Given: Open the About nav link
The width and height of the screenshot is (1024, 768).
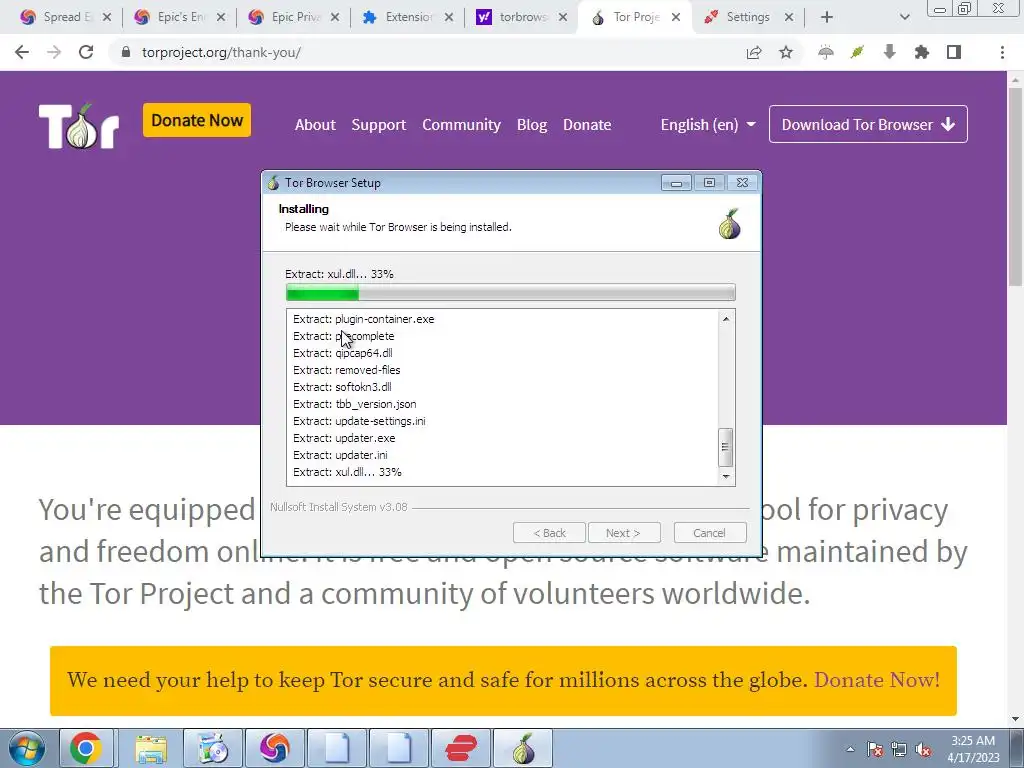Looking at the screenshot, I should pos(315,124).
